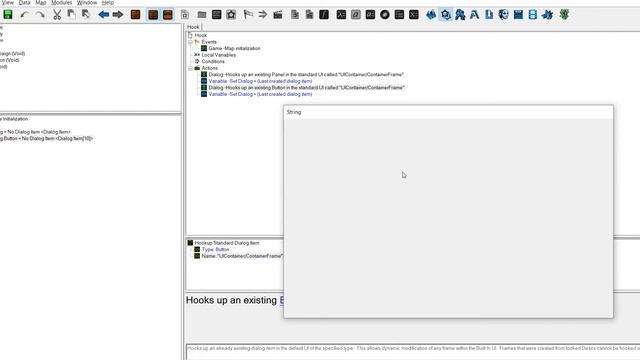
Task: Collapse the Events node in trigger tree
Action: [190, 42]
